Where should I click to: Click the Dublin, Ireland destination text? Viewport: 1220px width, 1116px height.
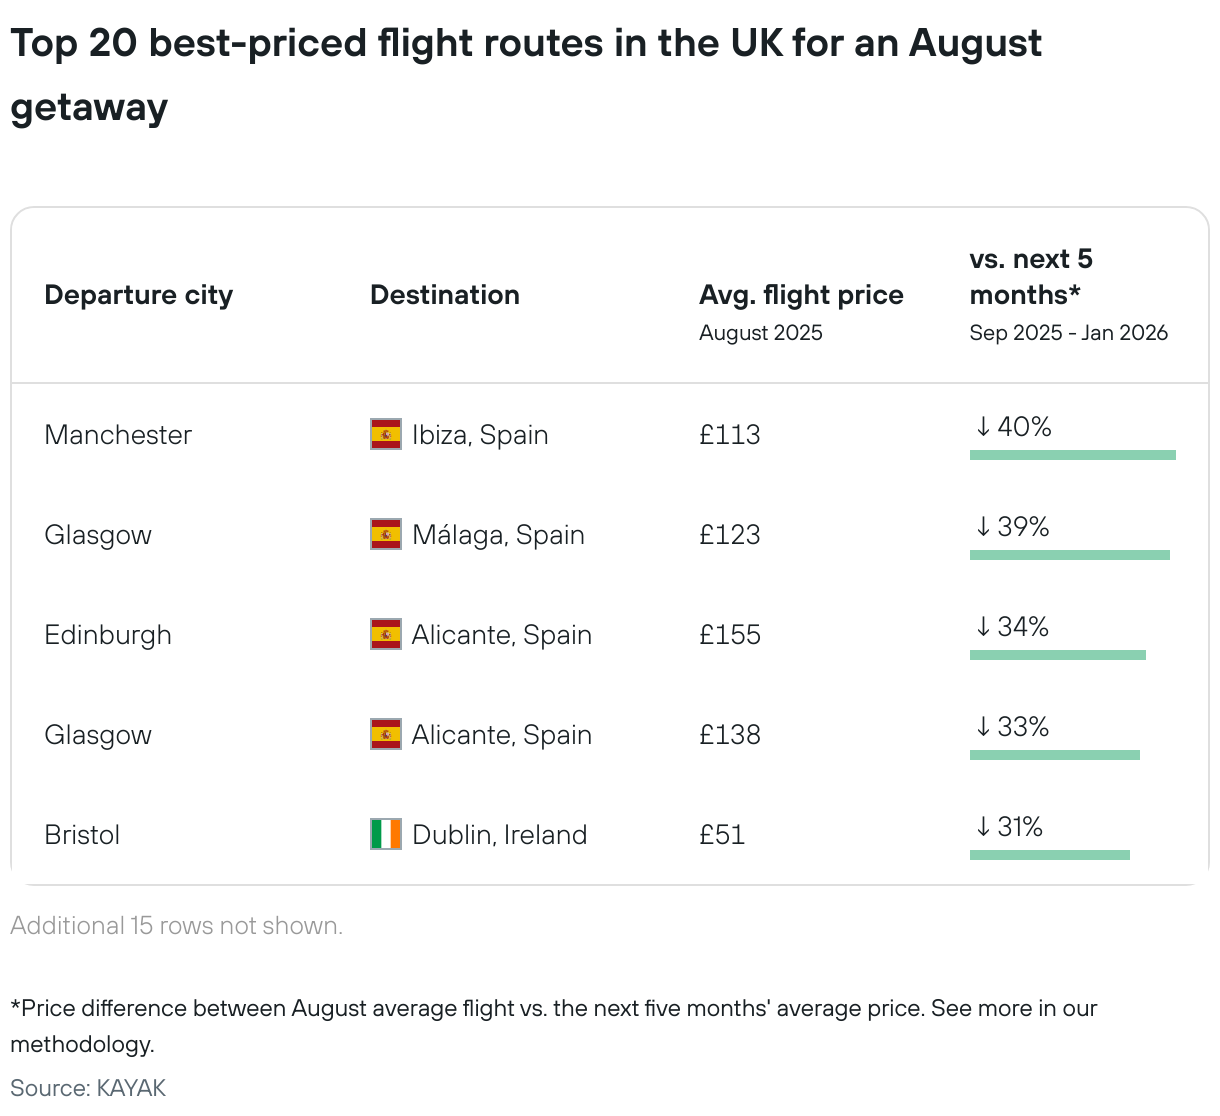point(499,835)
